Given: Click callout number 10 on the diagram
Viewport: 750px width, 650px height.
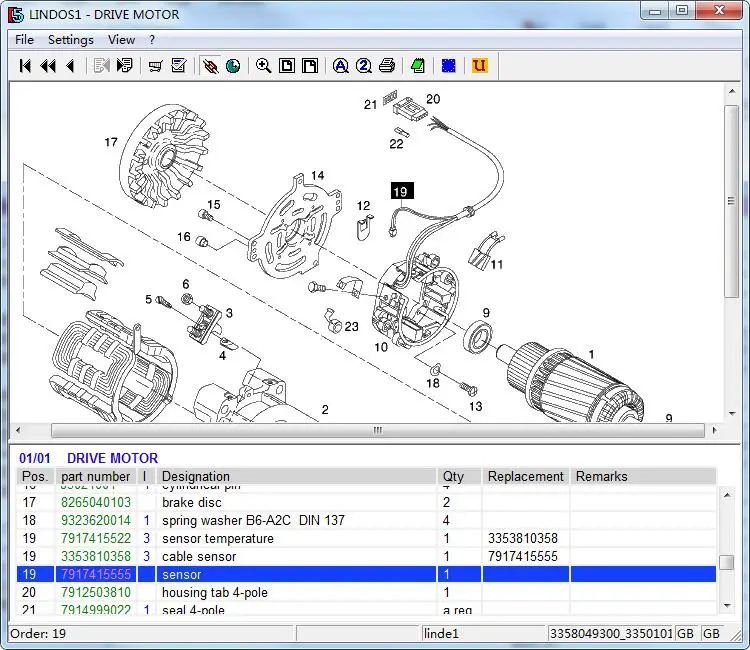Looking at the screenshot, I should point(381,347).
